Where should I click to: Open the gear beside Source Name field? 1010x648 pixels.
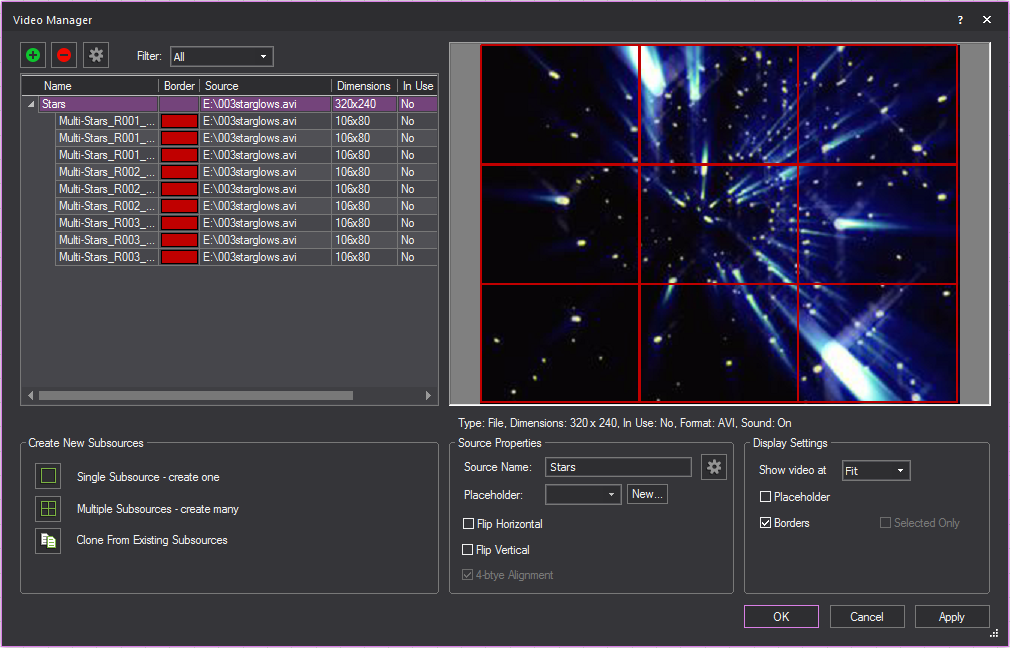coord(714,466)
